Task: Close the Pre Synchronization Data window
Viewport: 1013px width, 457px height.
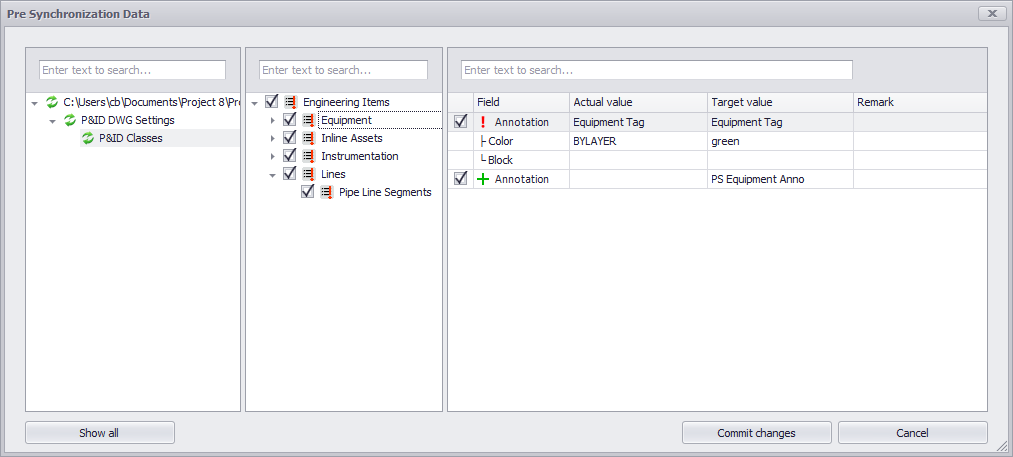Action: pyautogui.click(x=992, y=13)
